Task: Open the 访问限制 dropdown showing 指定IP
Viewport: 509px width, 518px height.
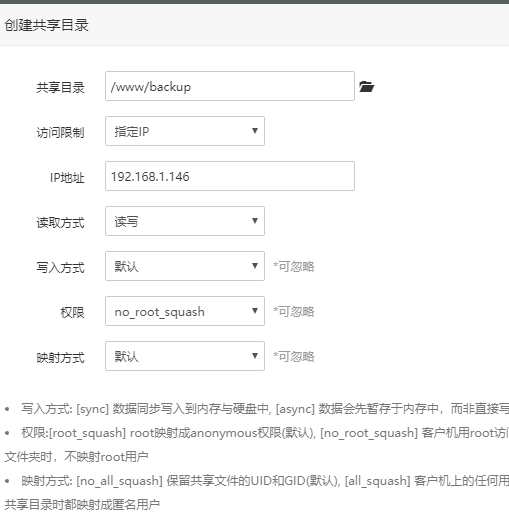Action: click(x=185, y=131)
